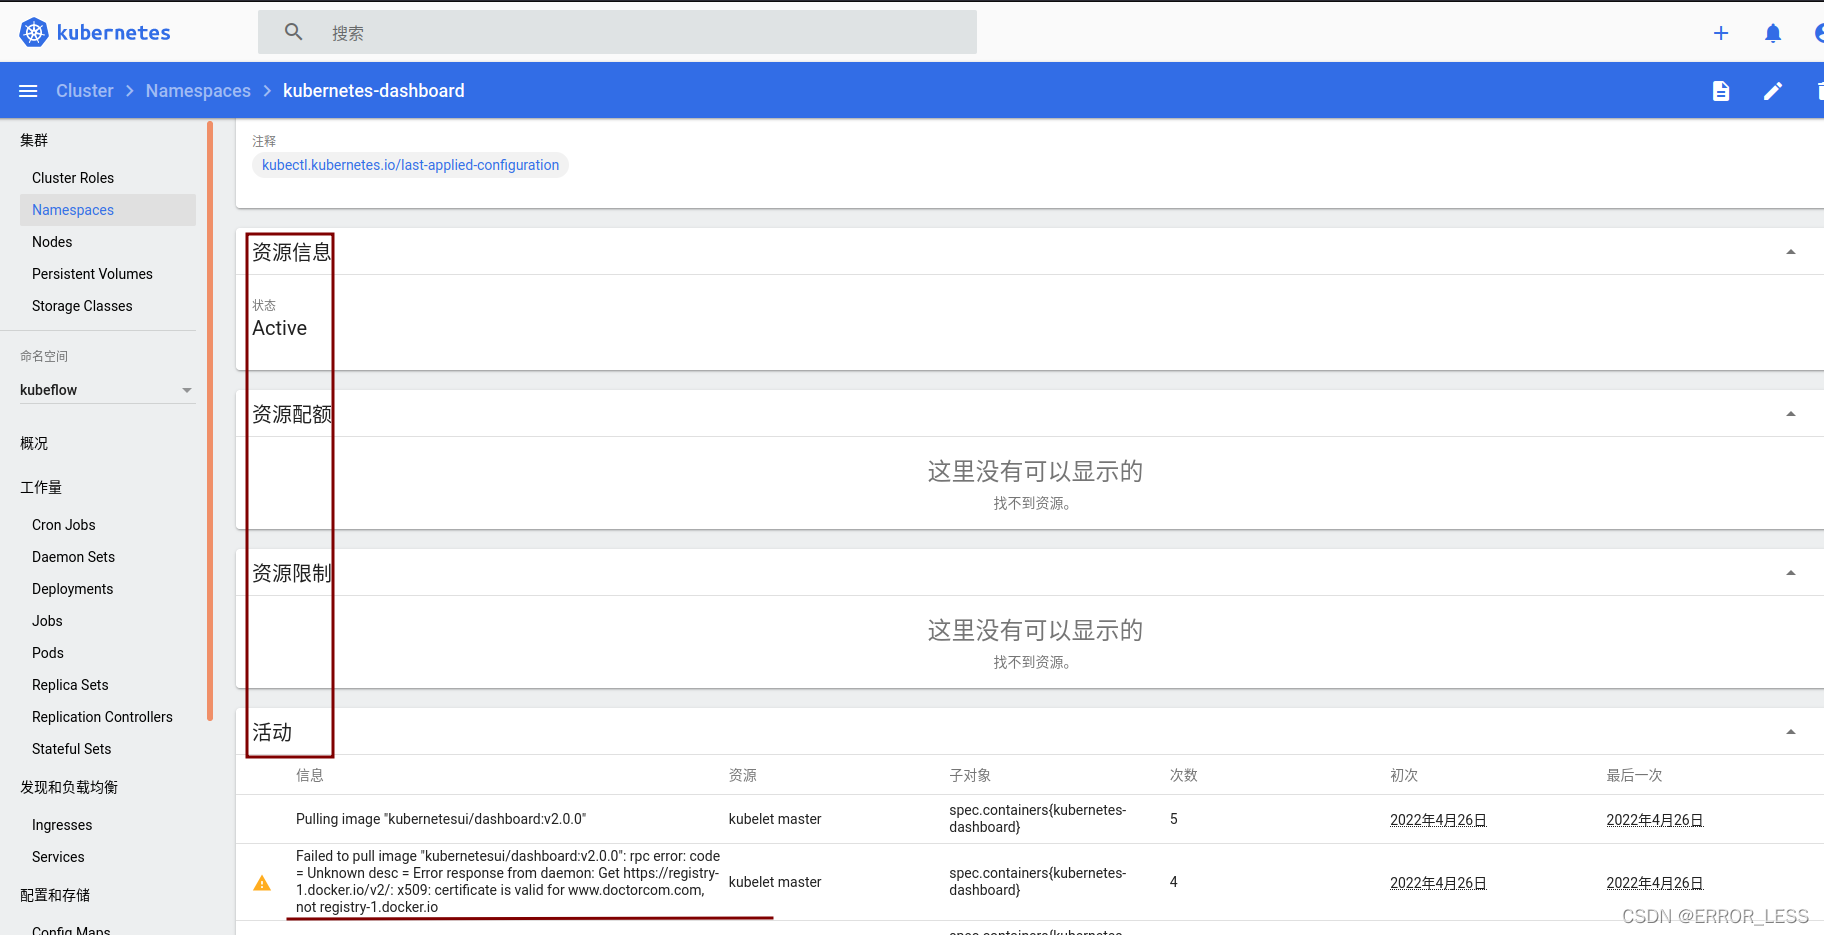Click the warning icon on Failed to pull row

tap(262, 883)
